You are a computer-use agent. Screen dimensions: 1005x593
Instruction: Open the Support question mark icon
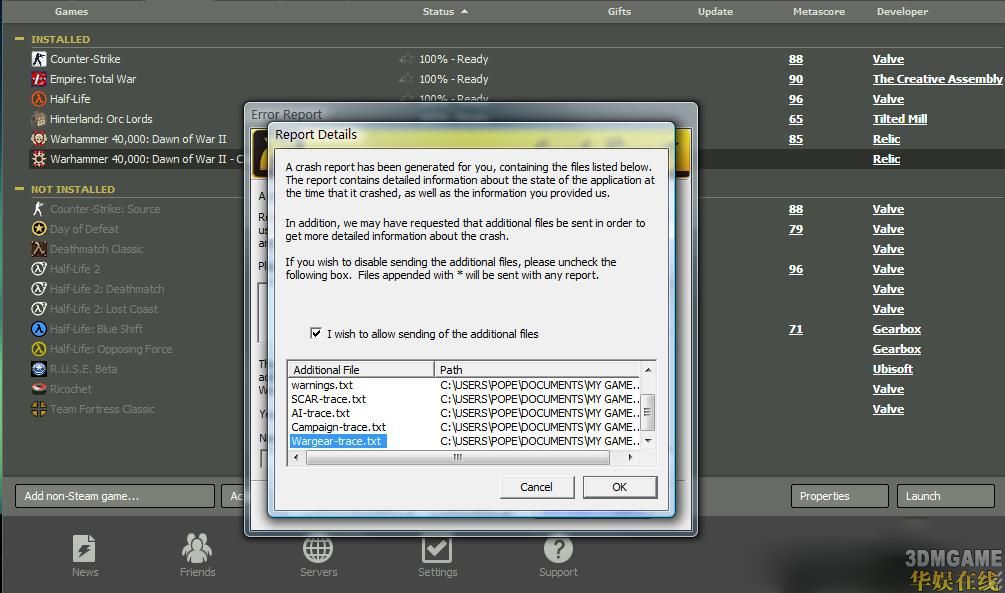(x=558, y=549)
